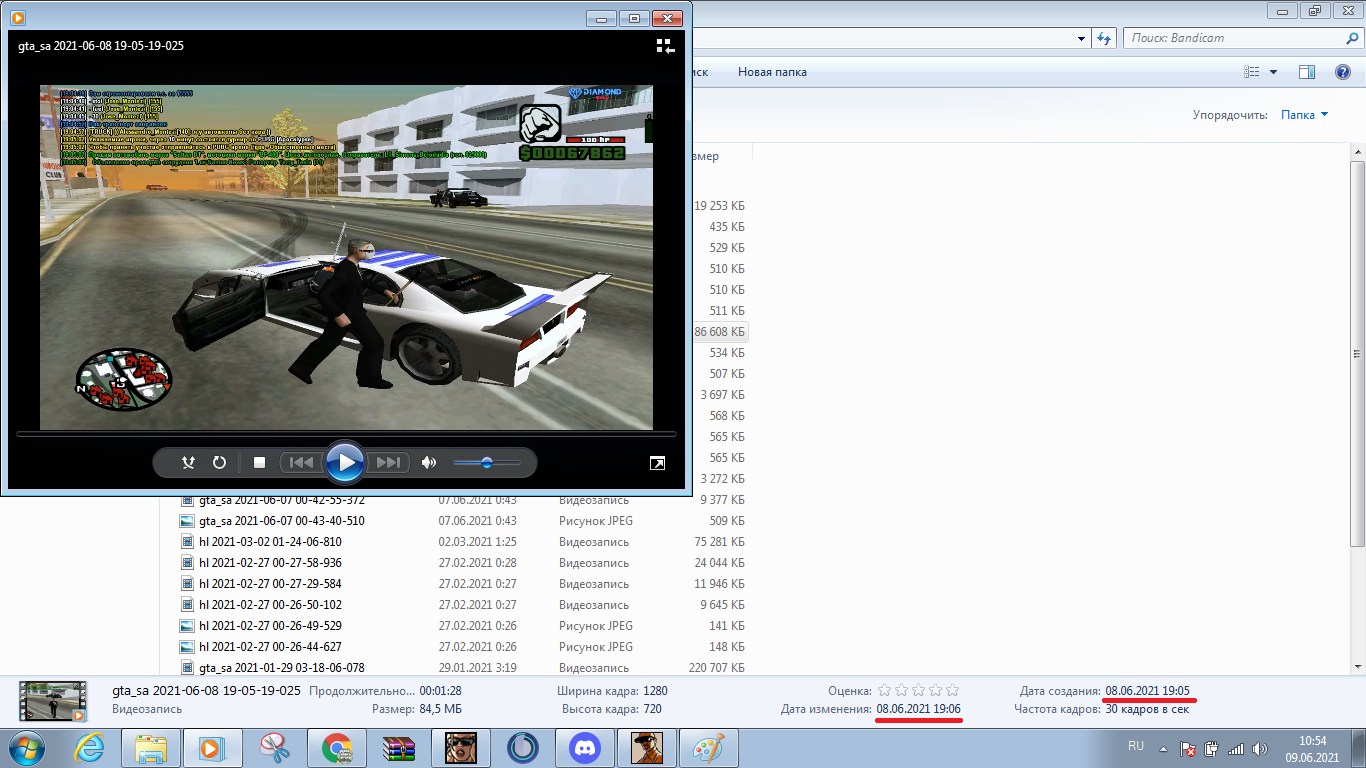Toggle repeat mode in media player
Image resolution: width=1366 pixels, height=768 pixels.
click(x=219, y=462)
